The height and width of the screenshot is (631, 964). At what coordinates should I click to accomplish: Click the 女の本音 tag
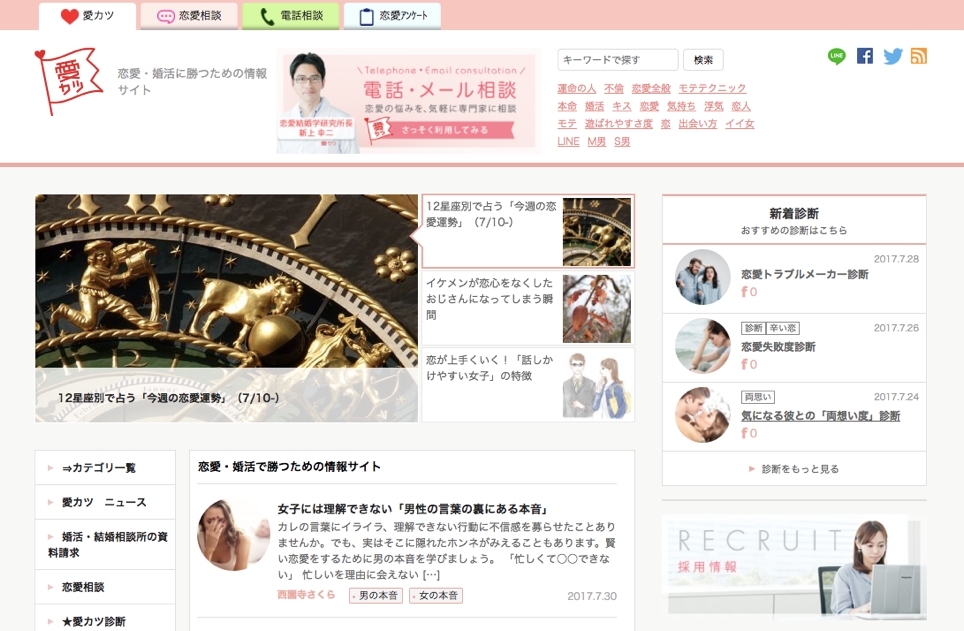click(x=437, y=595)
